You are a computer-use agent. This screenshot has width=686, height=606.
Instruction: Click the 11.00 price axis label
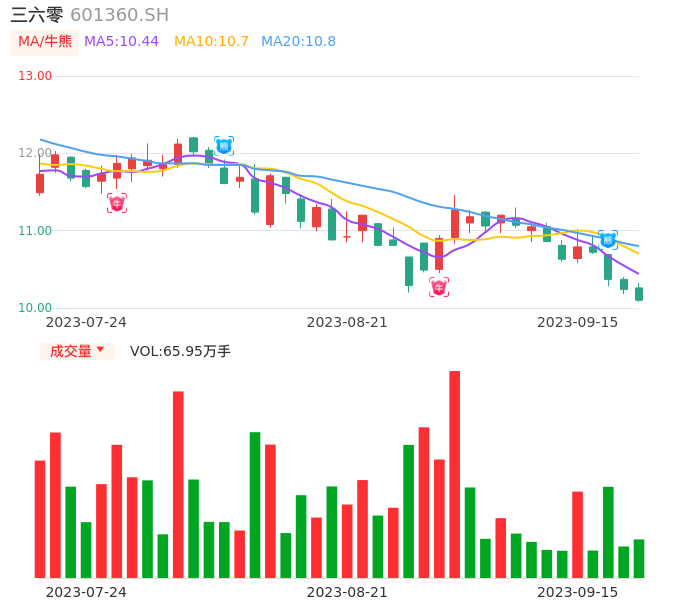(x=35, y=231)
